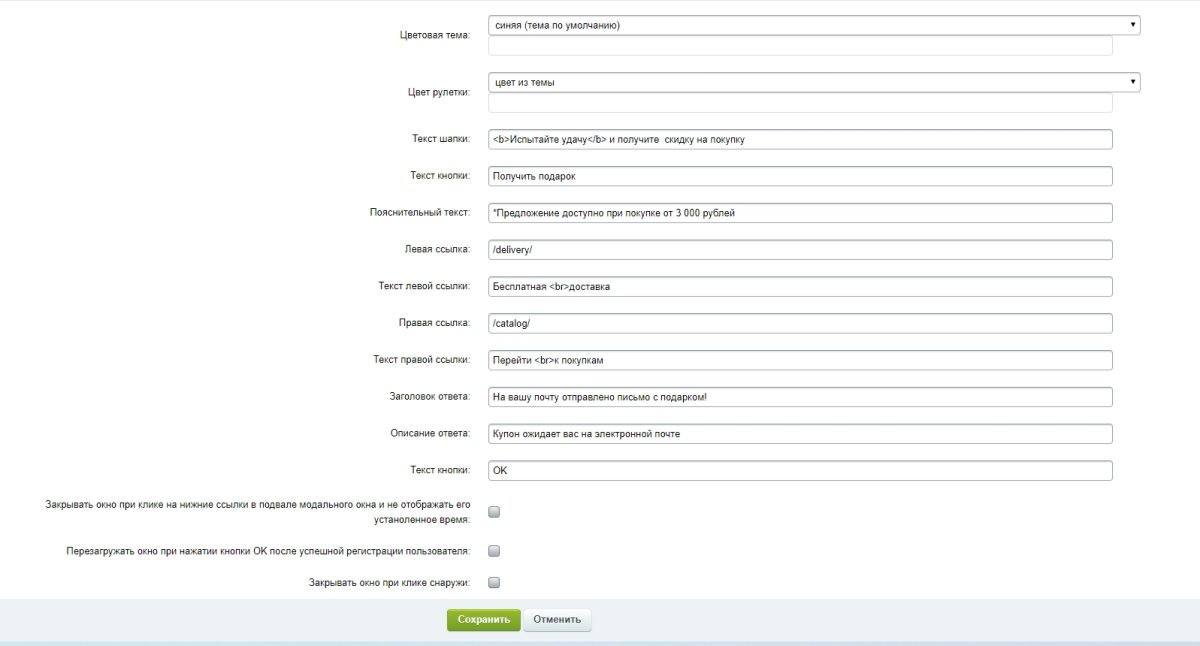Screen dimensions: 1200x646
Task: Select the 'Пояснительный текст' input field
Action: coord(800,213)
